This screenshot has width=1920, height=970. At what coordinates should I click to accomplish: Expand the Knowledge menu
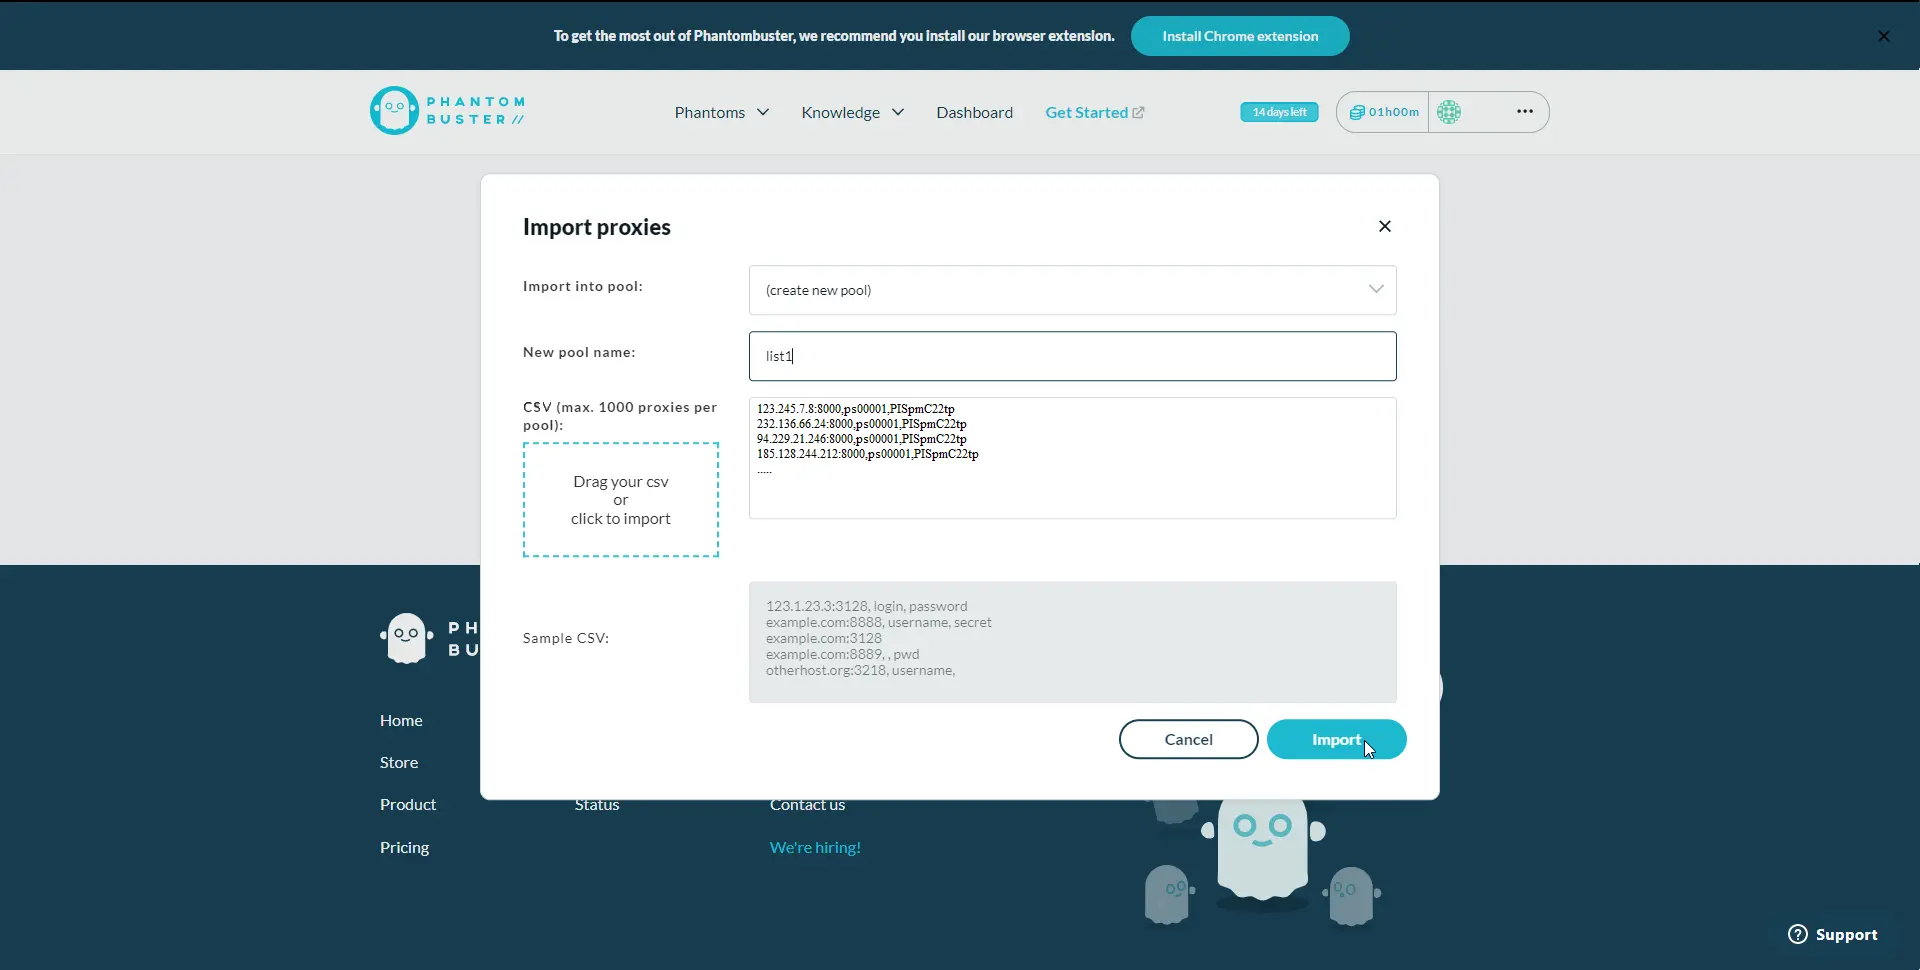[852, 112]
